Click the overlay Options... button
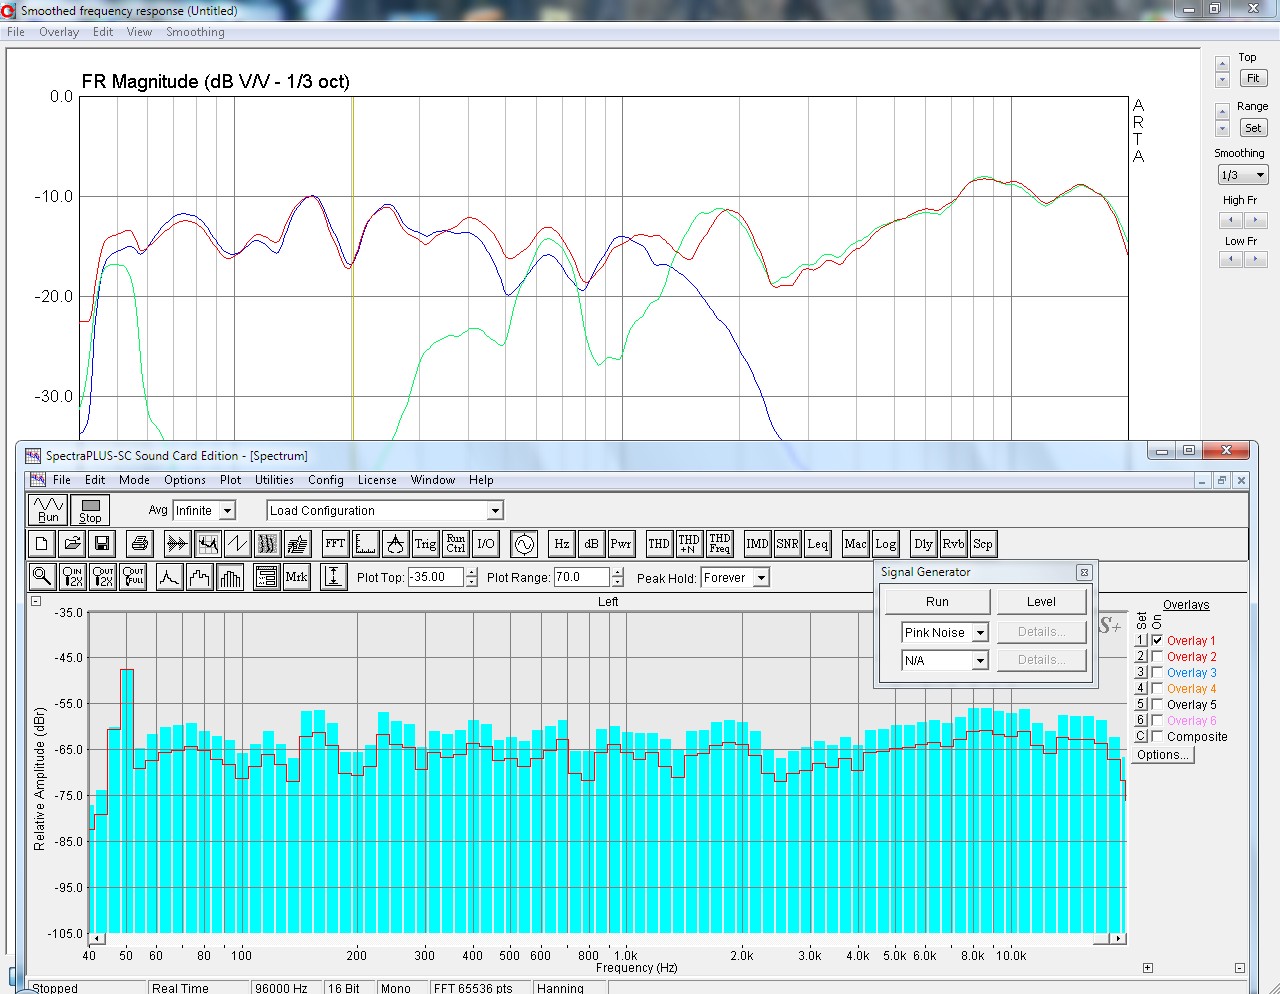 click(x=1163, y=755)
